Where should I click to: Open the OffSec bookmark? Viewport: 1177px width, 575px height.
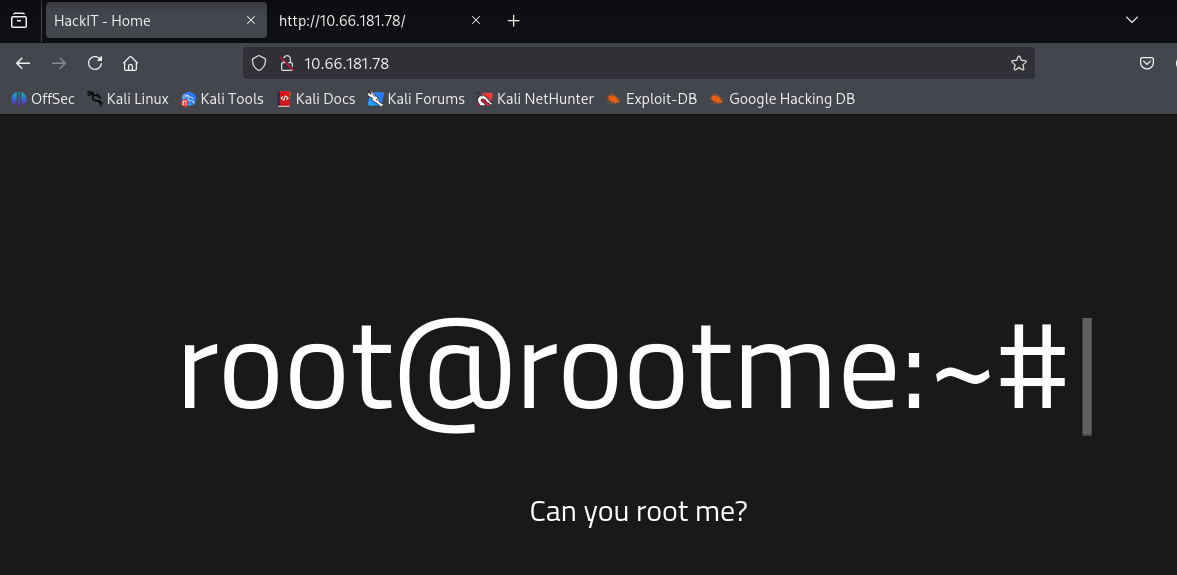point(43,99)
